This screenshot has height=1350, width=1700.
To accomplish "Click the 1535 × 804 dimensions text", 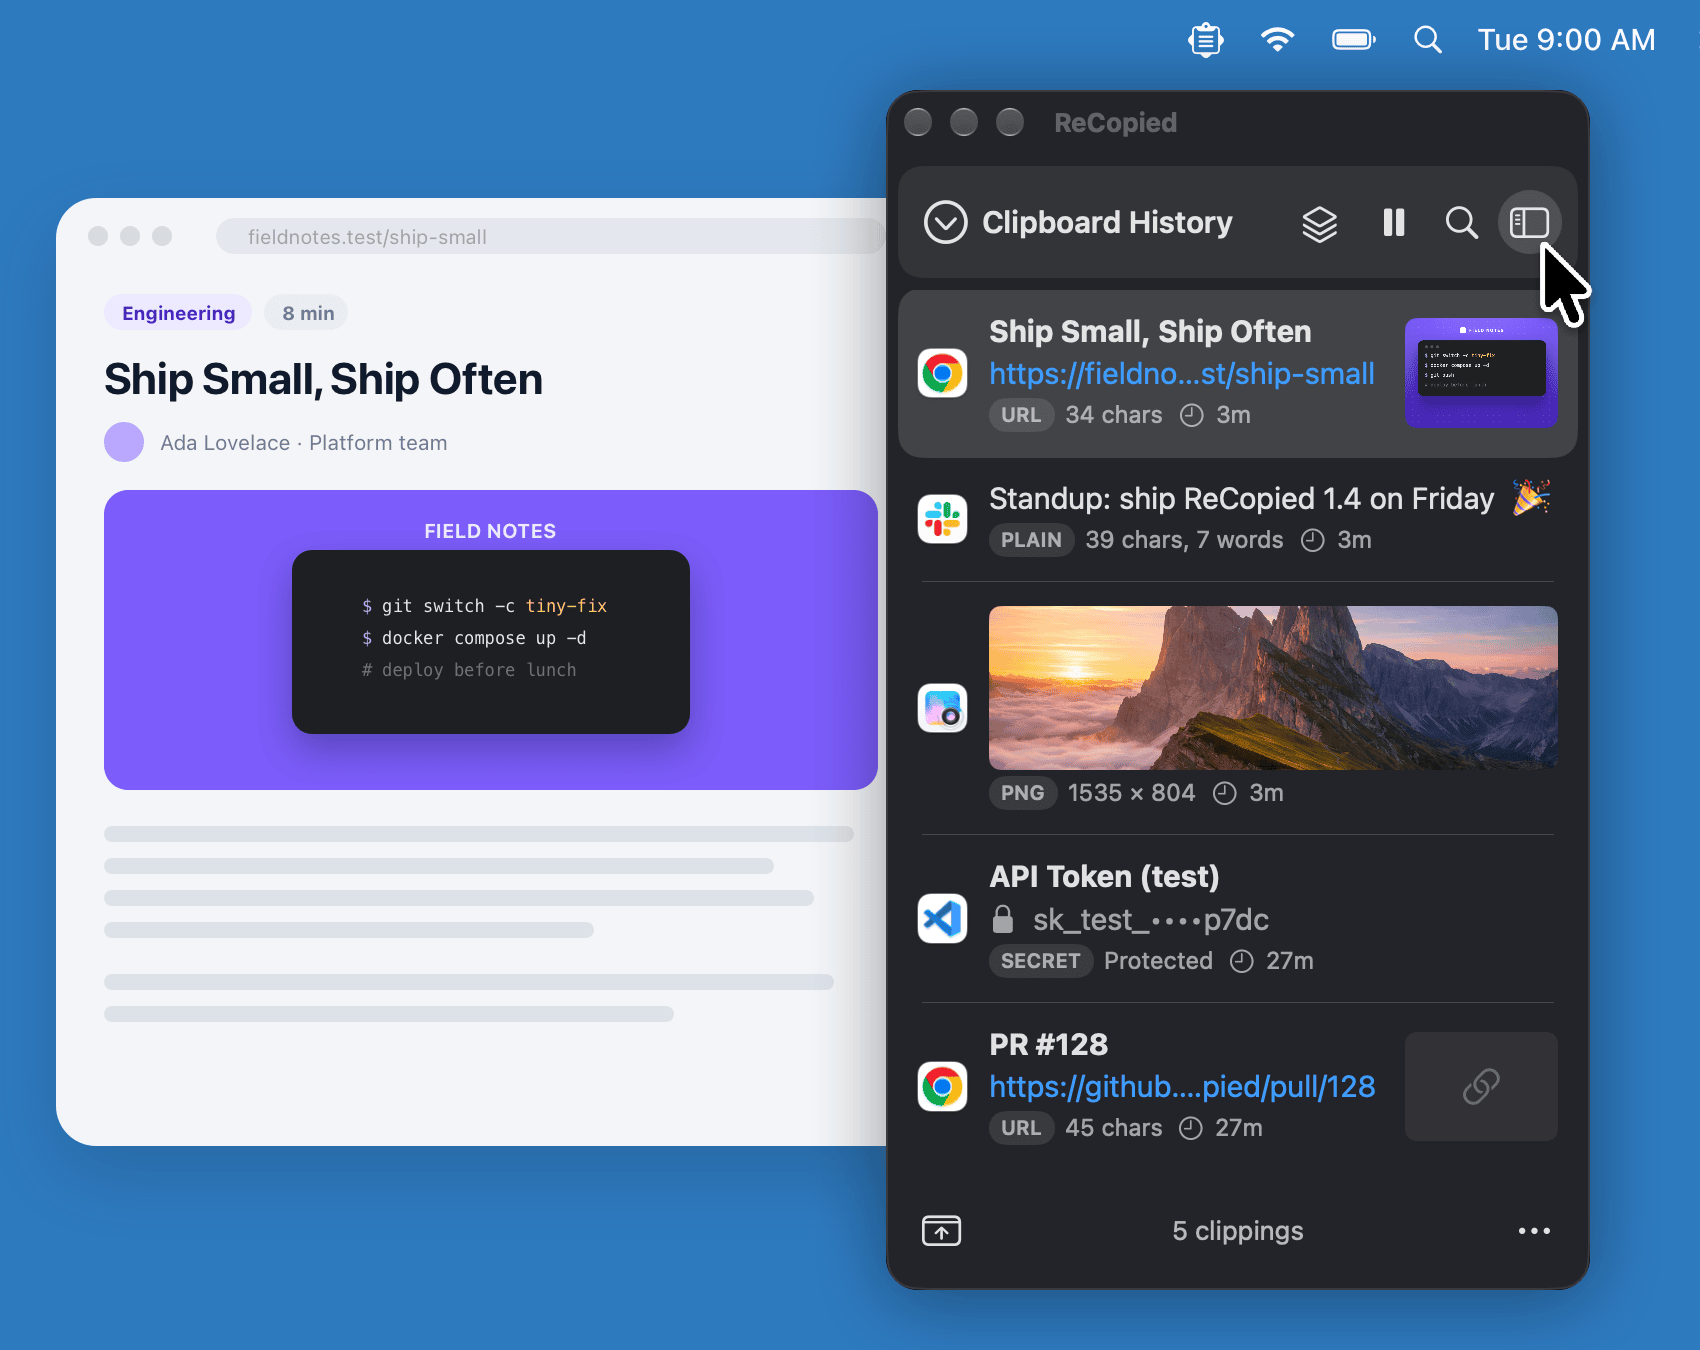I will tap(1131, 793).
